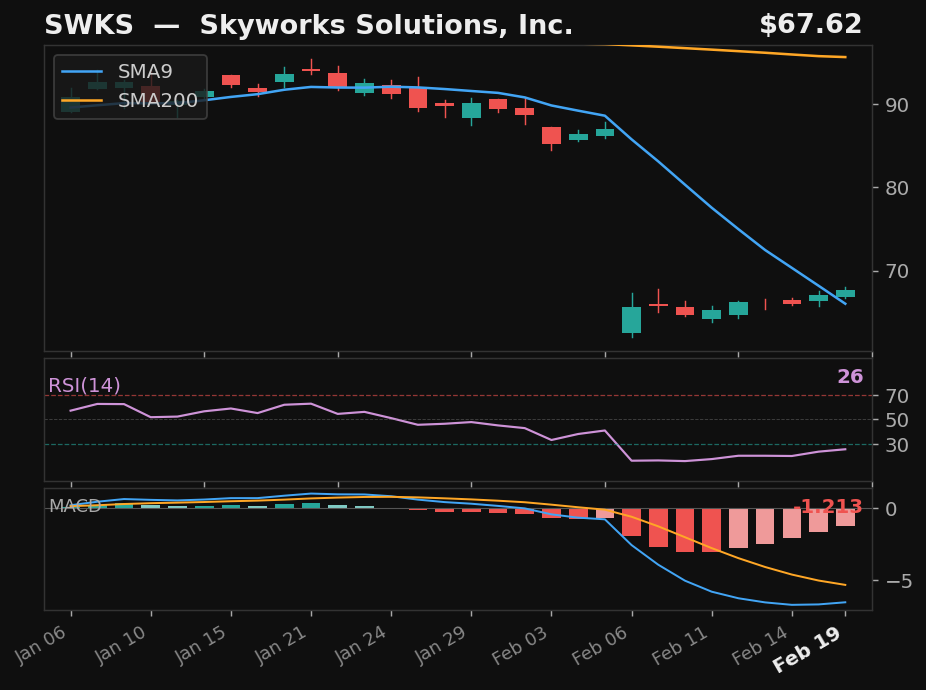Click the RSI(14) panel label

click(x=84, y=385)
